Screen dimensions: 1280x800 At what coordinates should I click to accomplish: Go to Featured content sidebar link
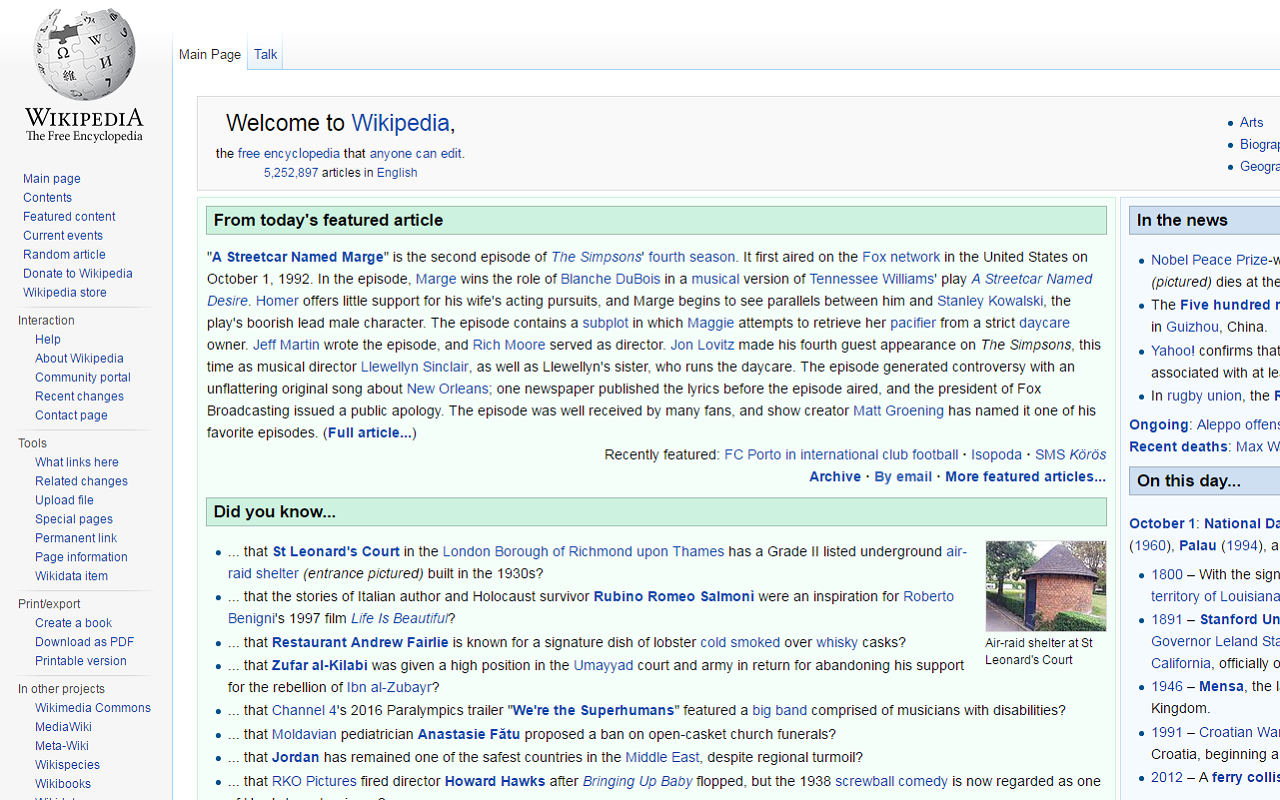[69, 217]
